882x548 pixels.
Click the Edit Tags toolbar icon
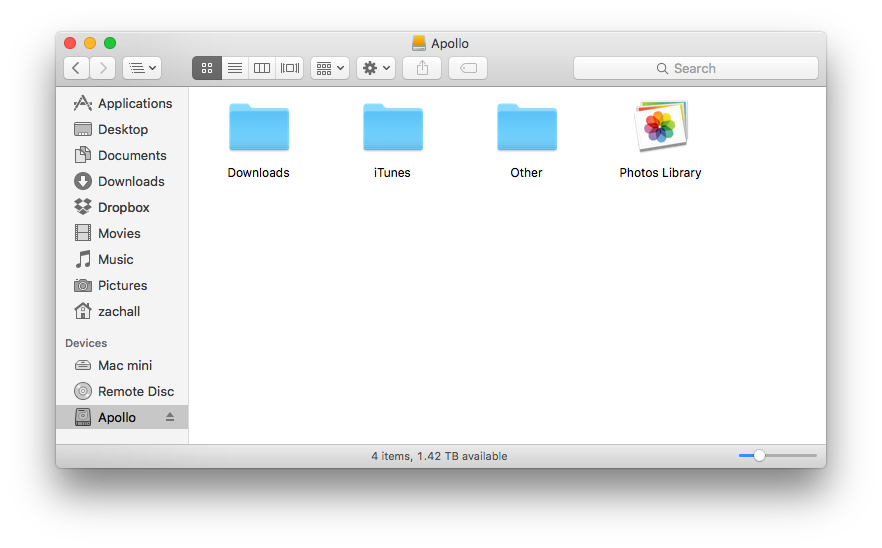(x=468, y=68)
